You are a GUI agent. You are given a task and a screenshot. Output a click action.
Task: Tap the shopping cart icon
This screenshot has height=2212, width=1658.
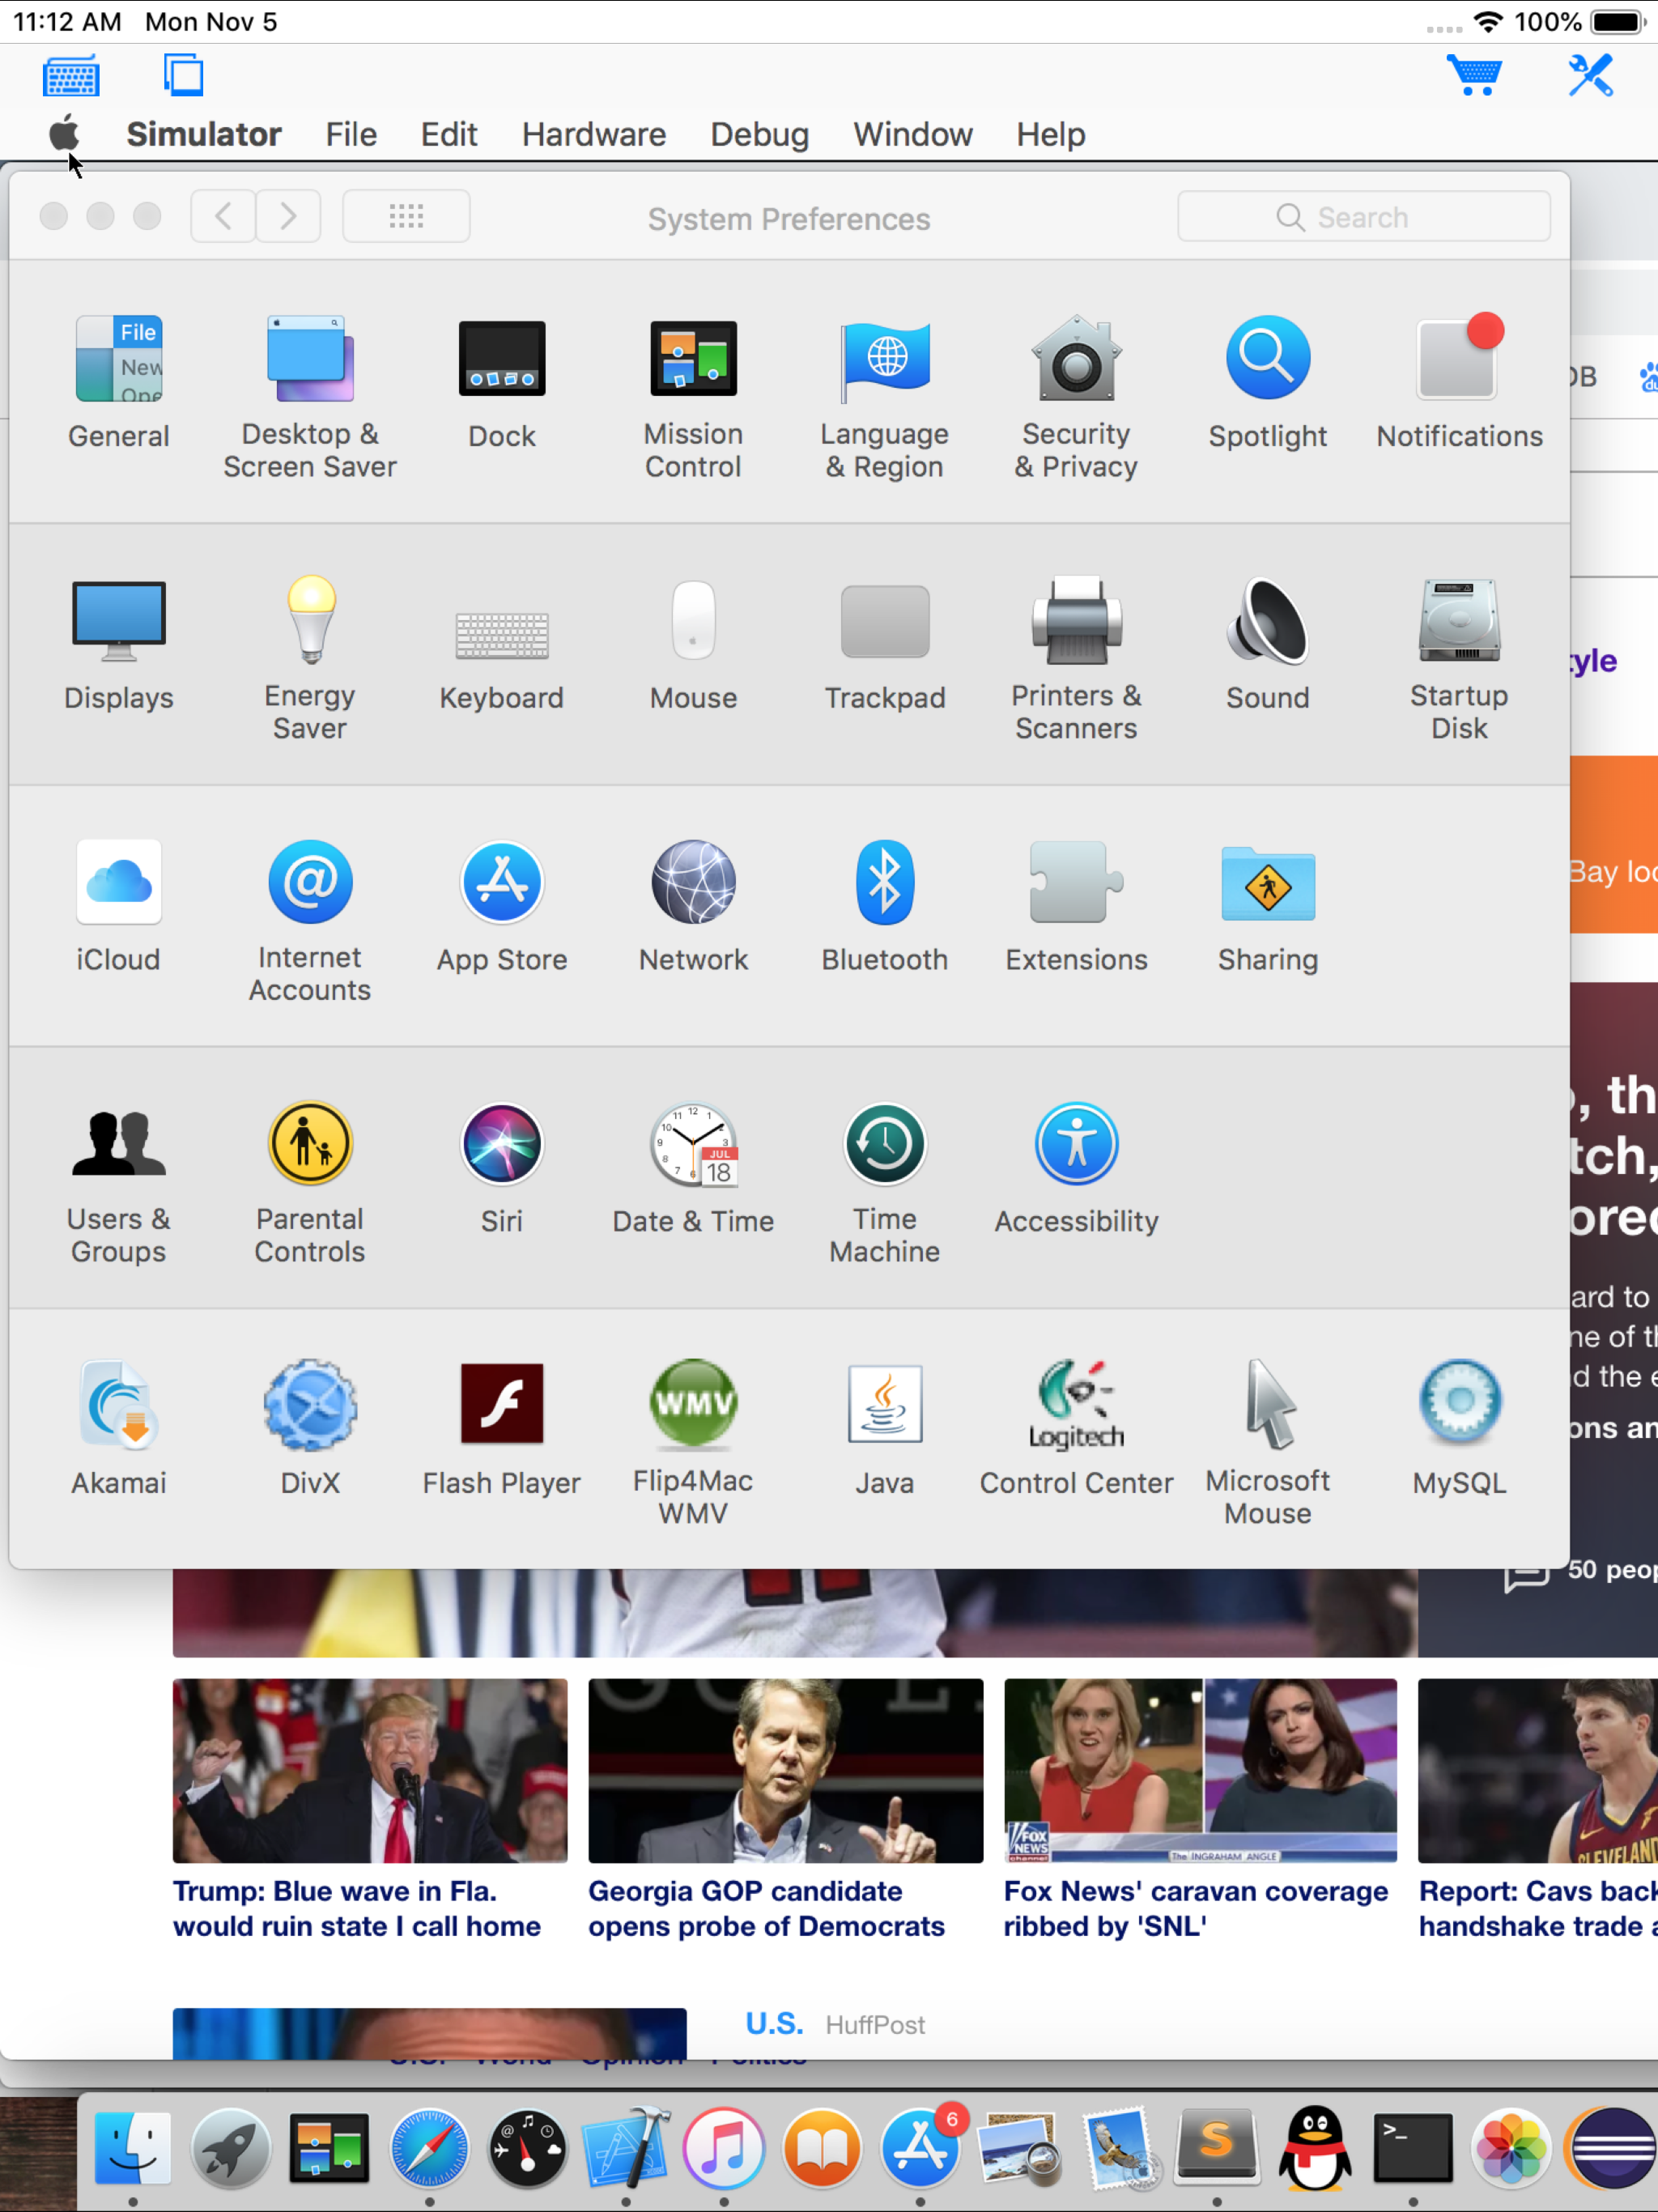1473,76
